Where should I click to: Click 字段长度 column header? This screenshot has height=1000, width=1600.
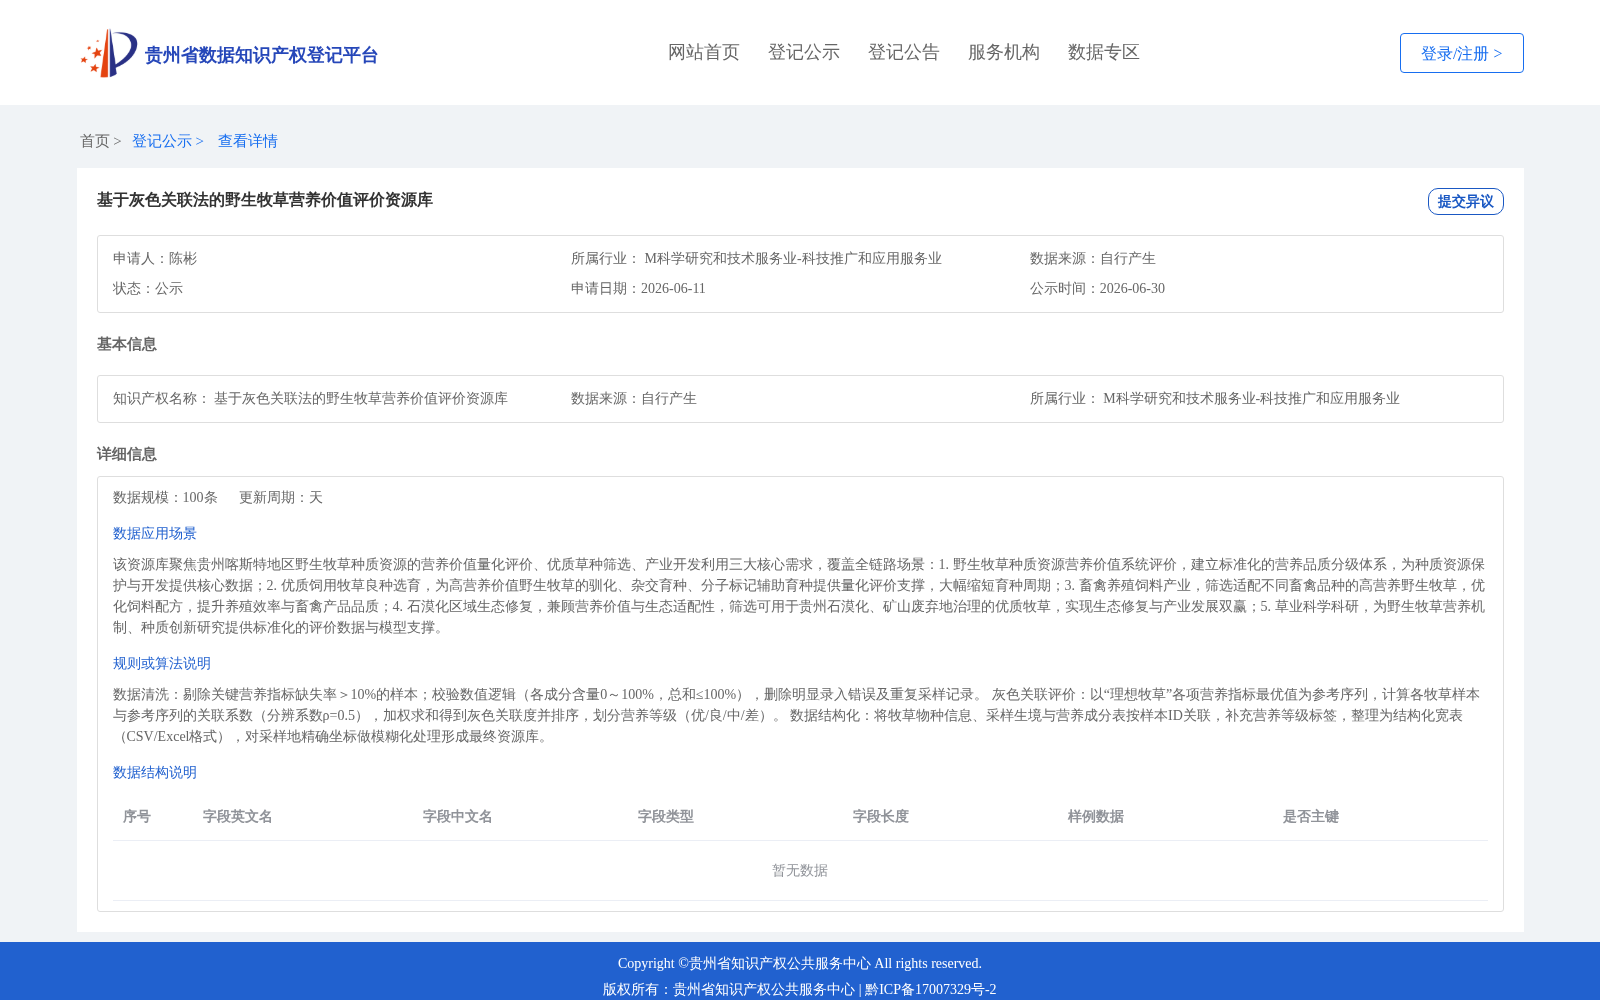pyautogui.click(x=881, y=816)
